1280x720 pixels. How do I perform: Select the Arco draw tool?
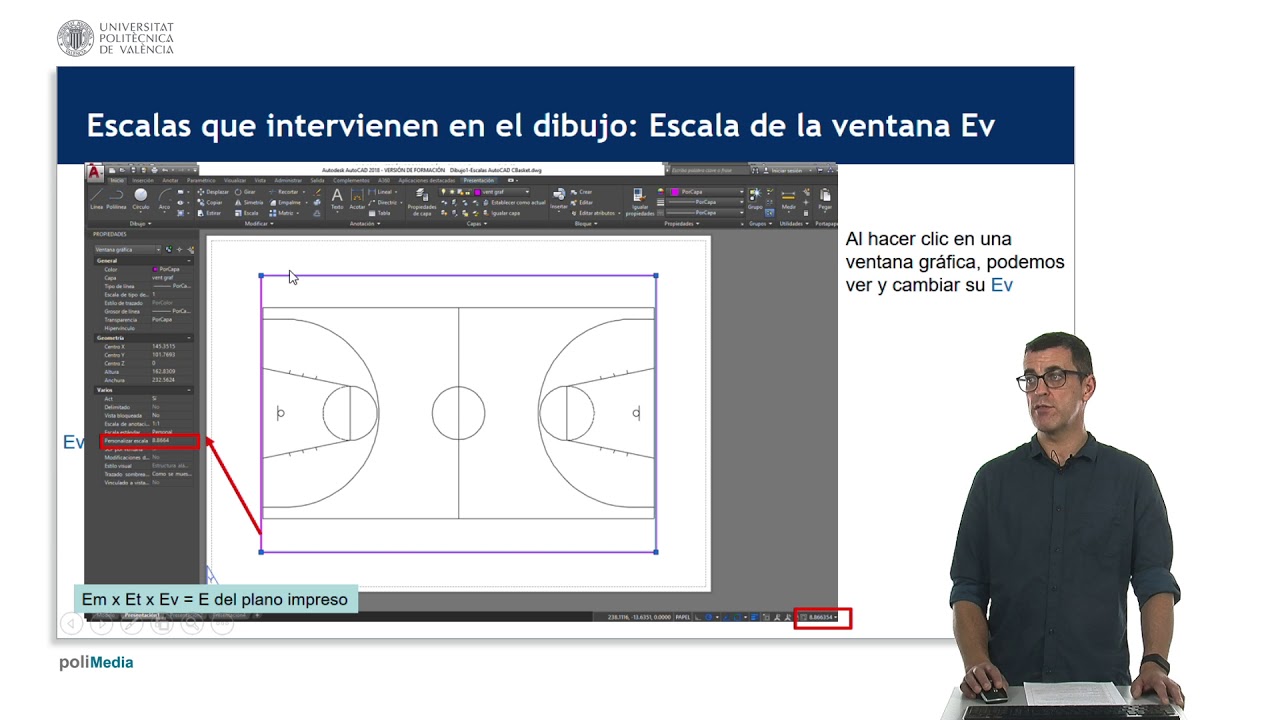(164, 199)
